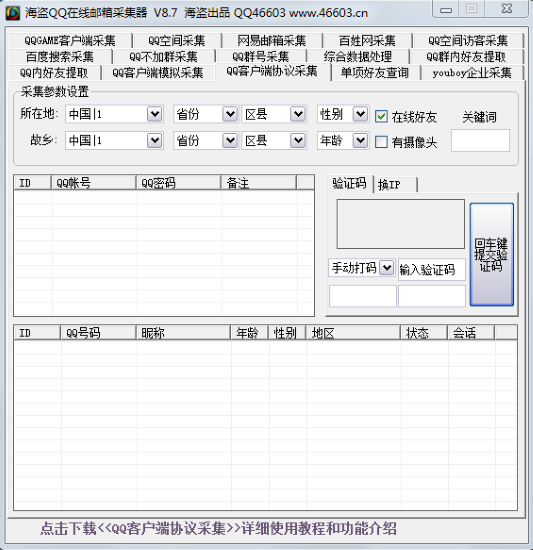Viewport: 533px width, 550px height.
Task: Click the 输入验证码 text field
Action: coord(432,269)
